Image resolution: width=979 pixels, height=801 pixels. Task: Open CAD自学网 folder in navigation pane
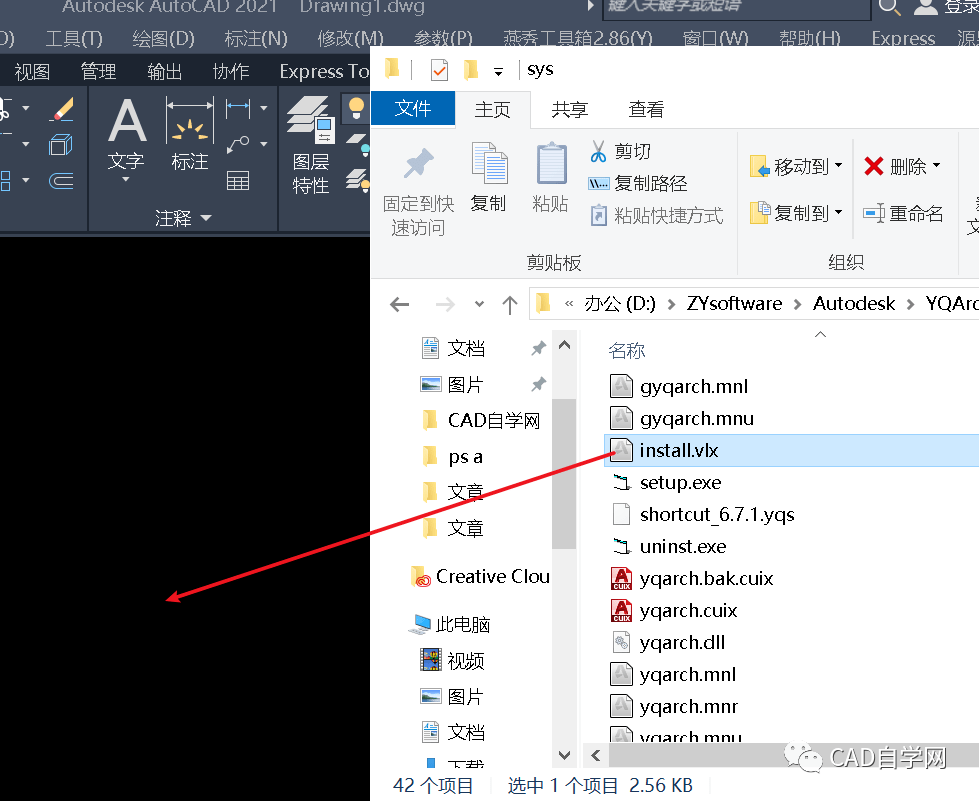[x=493, y=420]
